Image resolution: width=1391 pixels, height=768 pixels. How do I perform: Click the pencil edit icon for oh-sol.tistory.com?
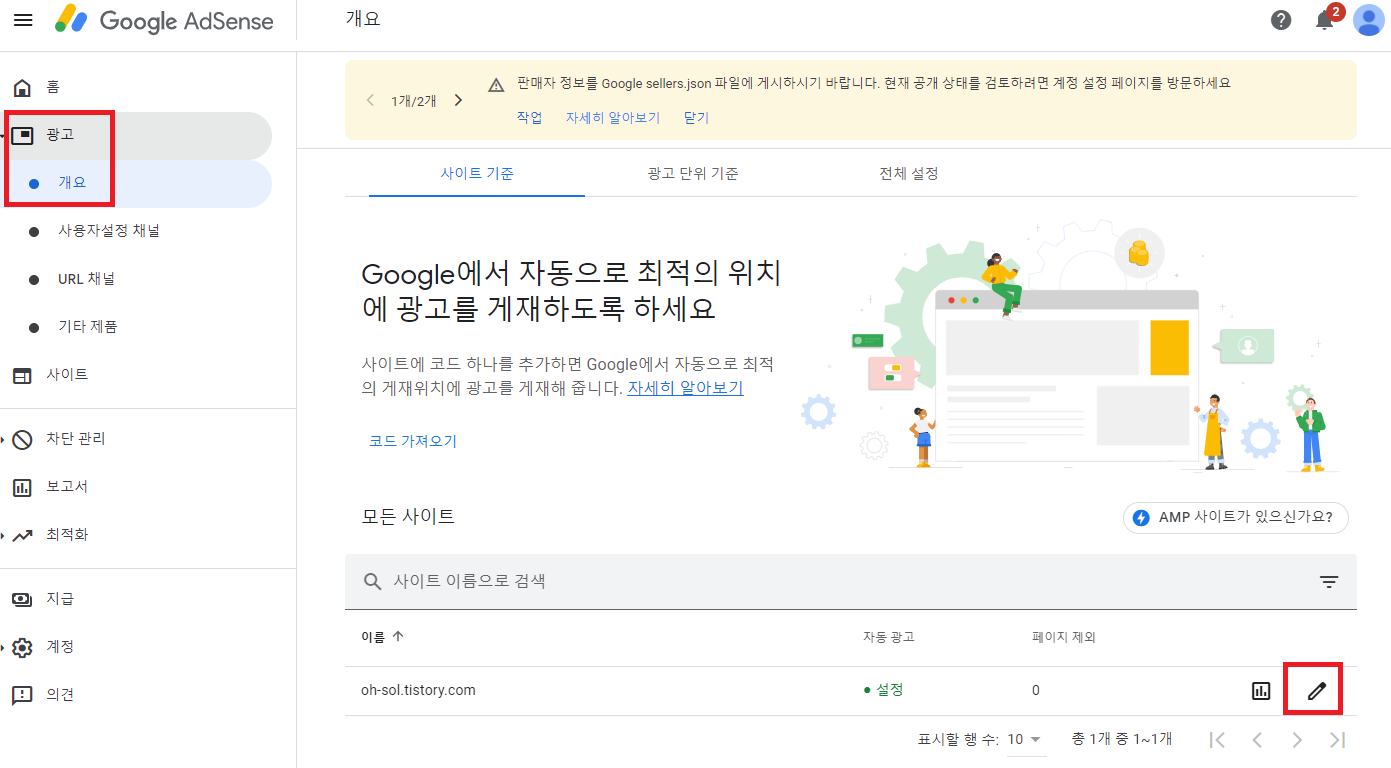(x=1317, y=691)
